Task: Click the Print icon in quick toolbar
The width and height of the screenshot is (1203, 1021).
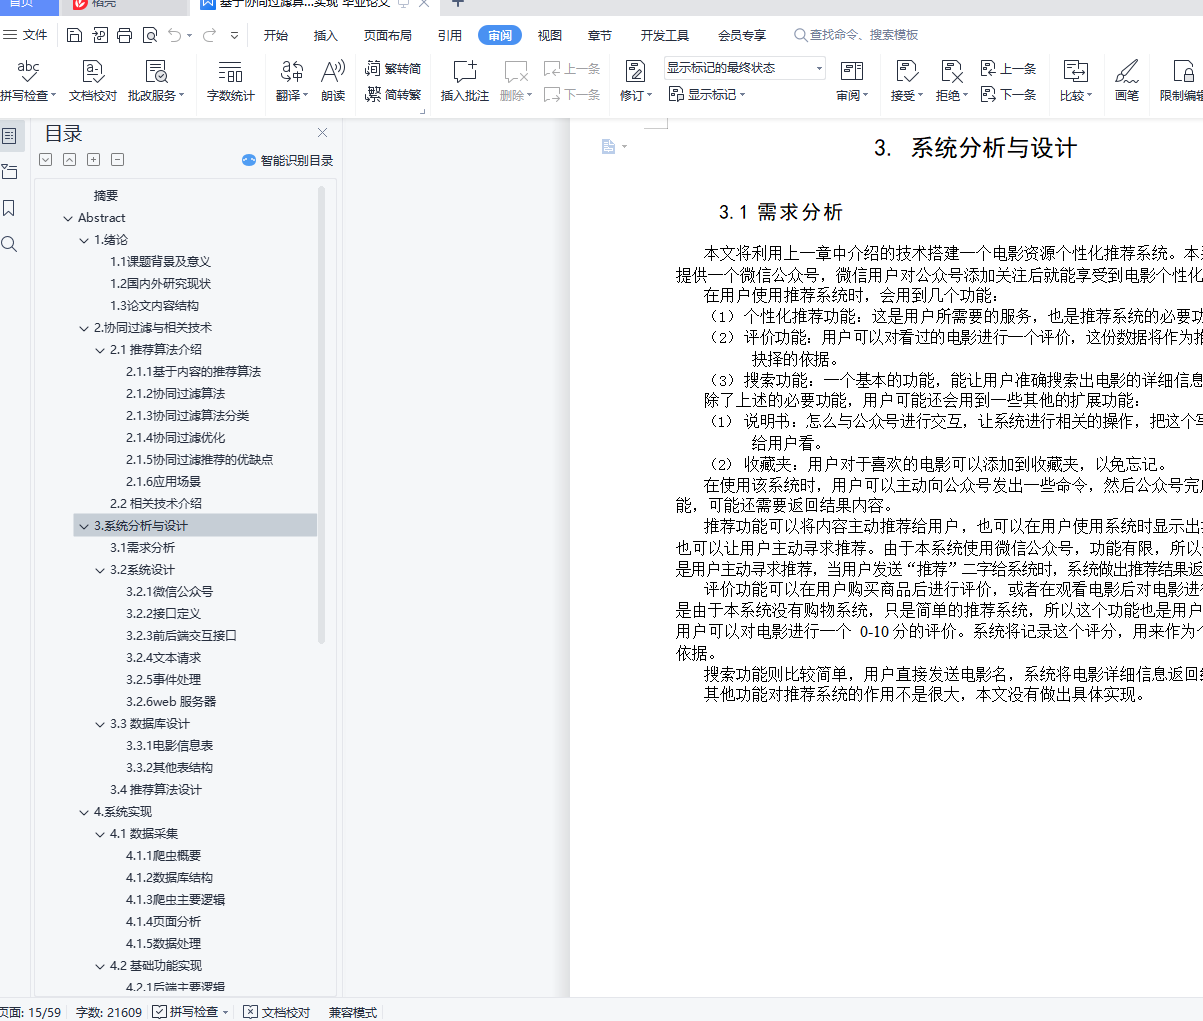Action: pos(125,35)
